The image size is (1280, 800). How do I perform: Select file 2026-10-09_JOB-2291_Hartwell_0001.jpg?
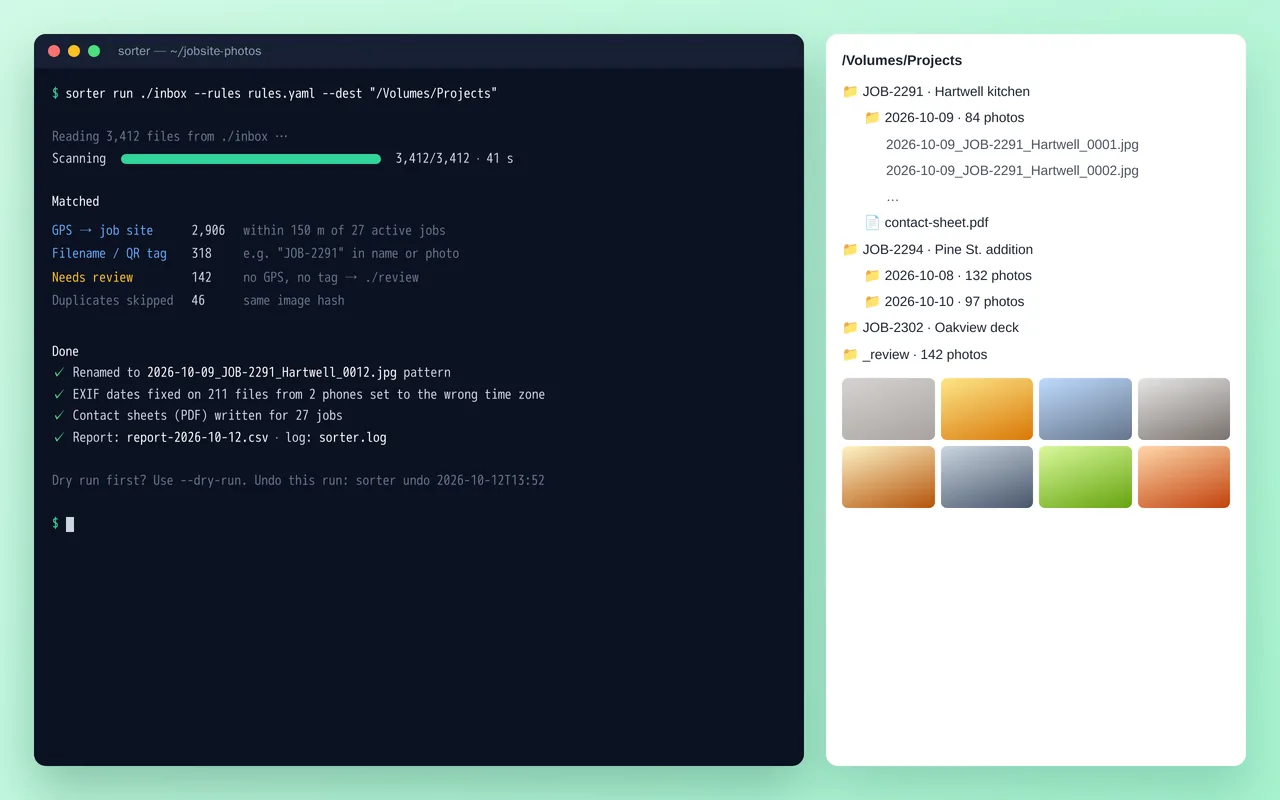[x=1012, y=144]
